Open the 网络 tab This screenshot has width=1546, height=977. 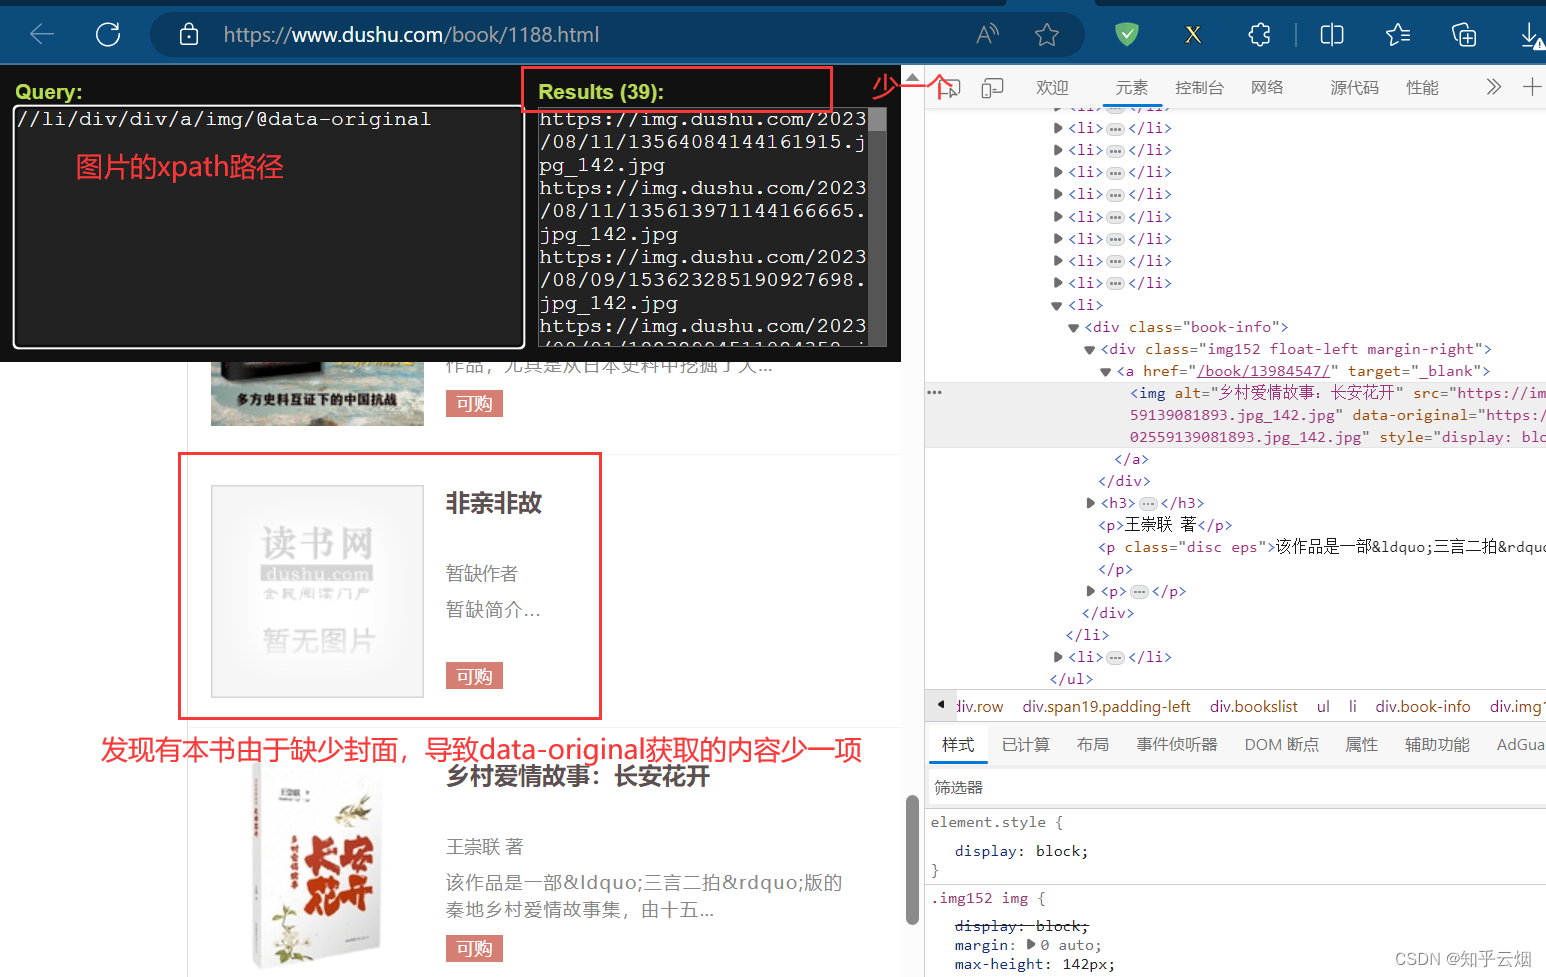click(1267, 88)
